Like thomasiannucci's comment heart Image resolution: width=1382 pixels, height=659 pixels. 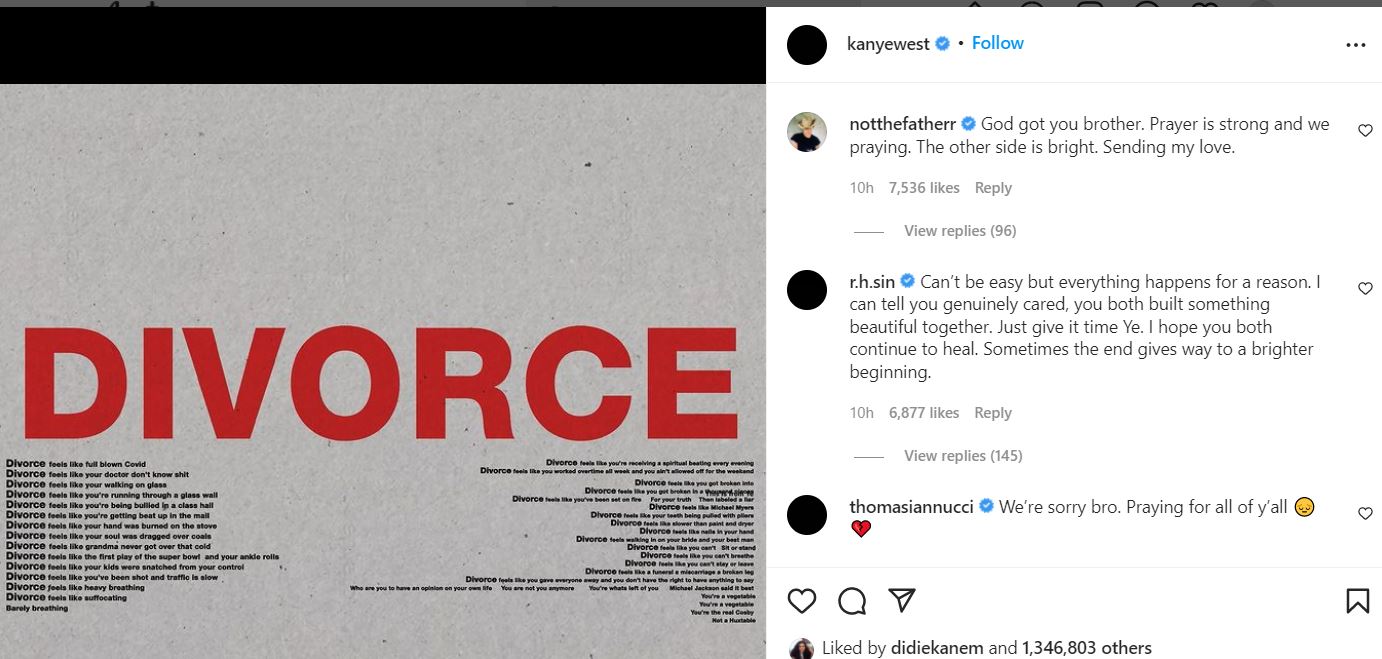[x=1365, y=513]
